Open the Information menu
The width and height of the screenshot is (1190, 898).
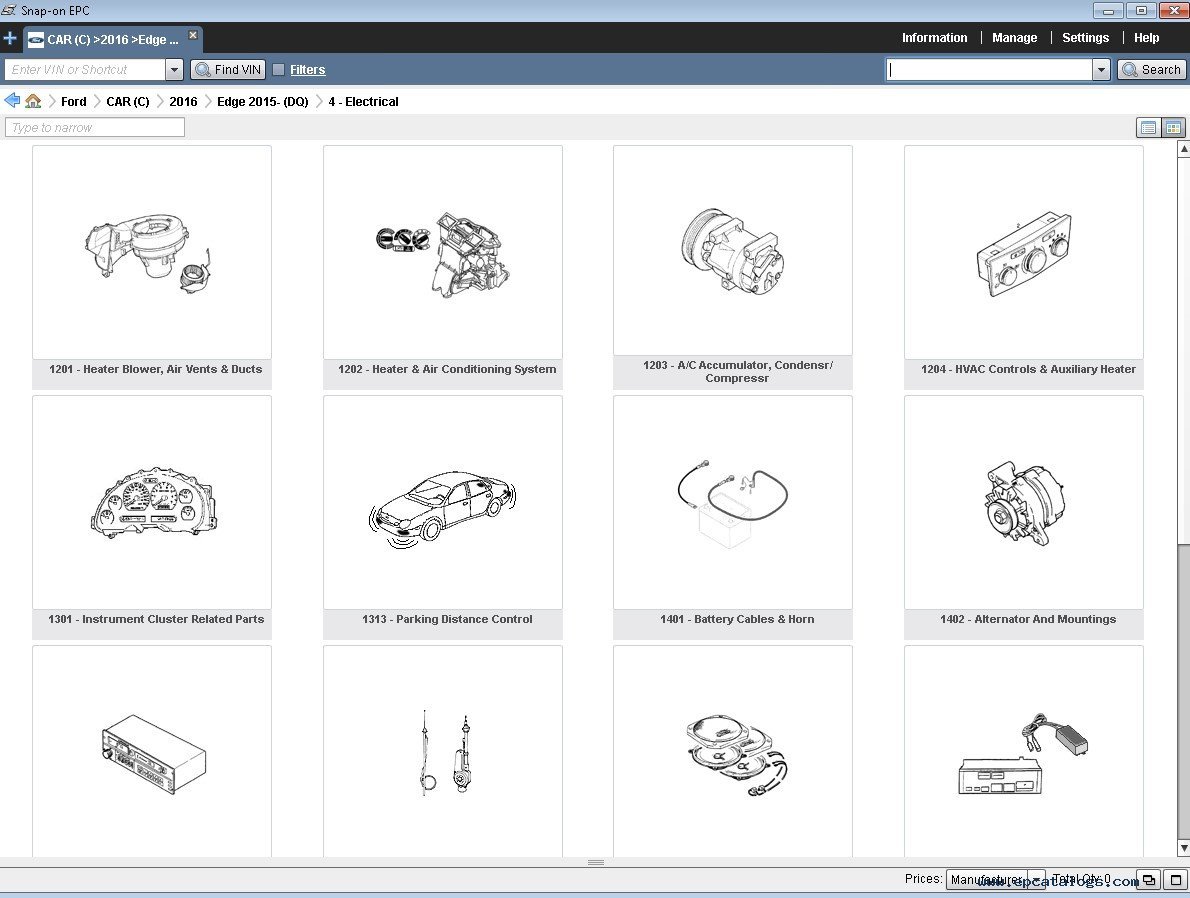point(934,38)
